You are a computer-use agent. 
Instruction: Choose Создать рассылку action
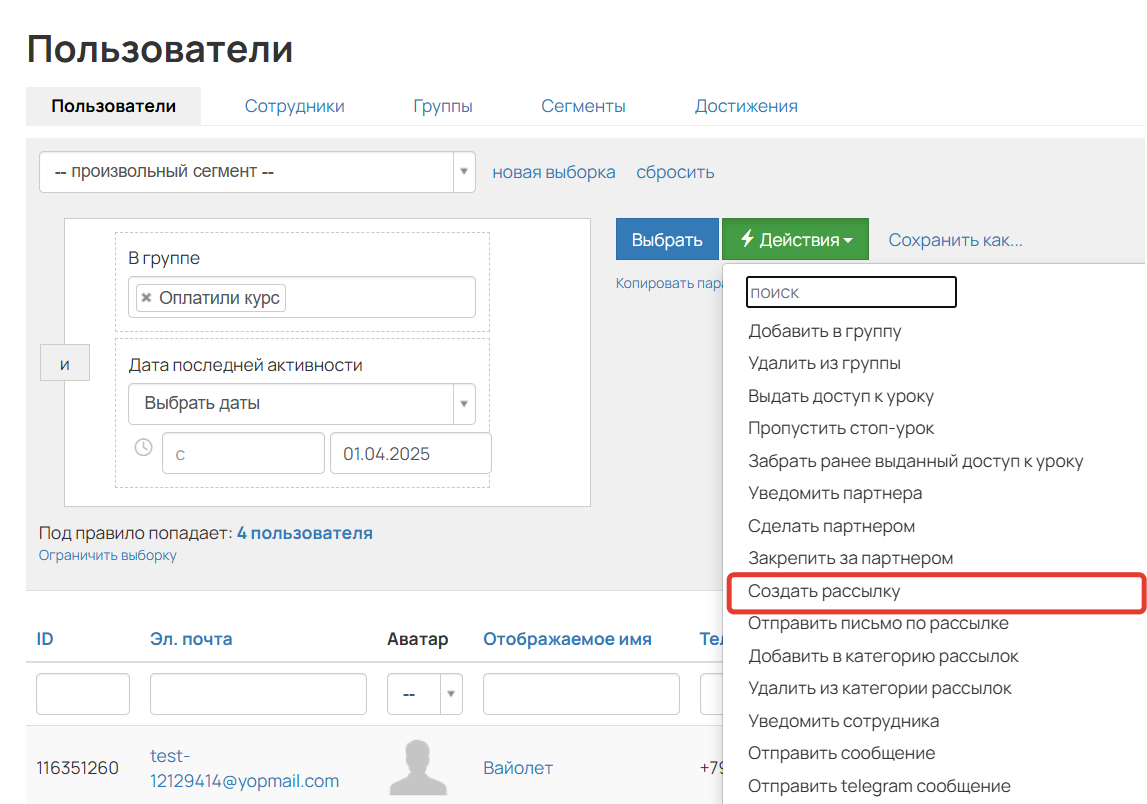pos(824,591)
